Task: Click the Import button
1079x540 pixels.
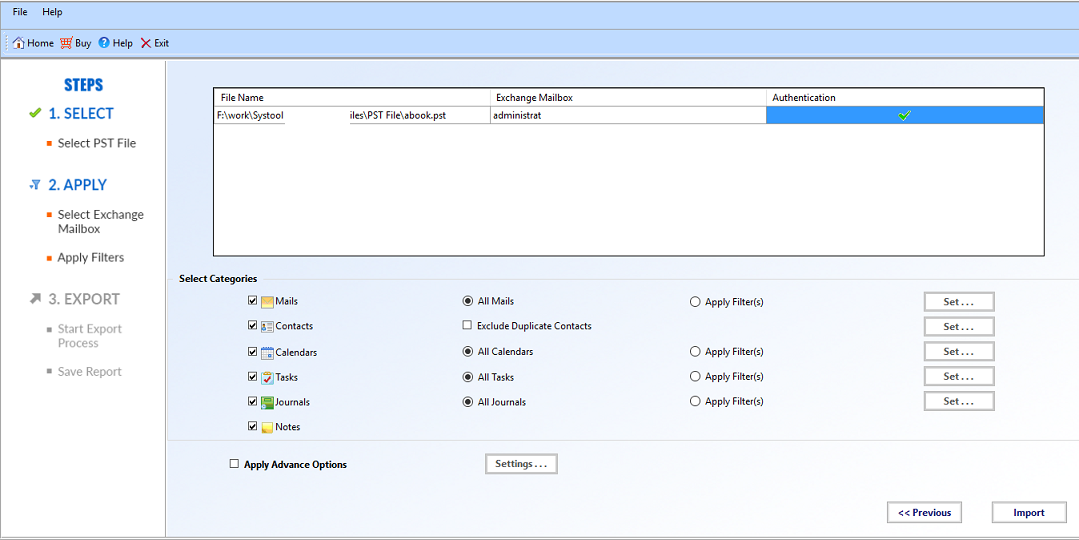Action: click(1029, 512)
